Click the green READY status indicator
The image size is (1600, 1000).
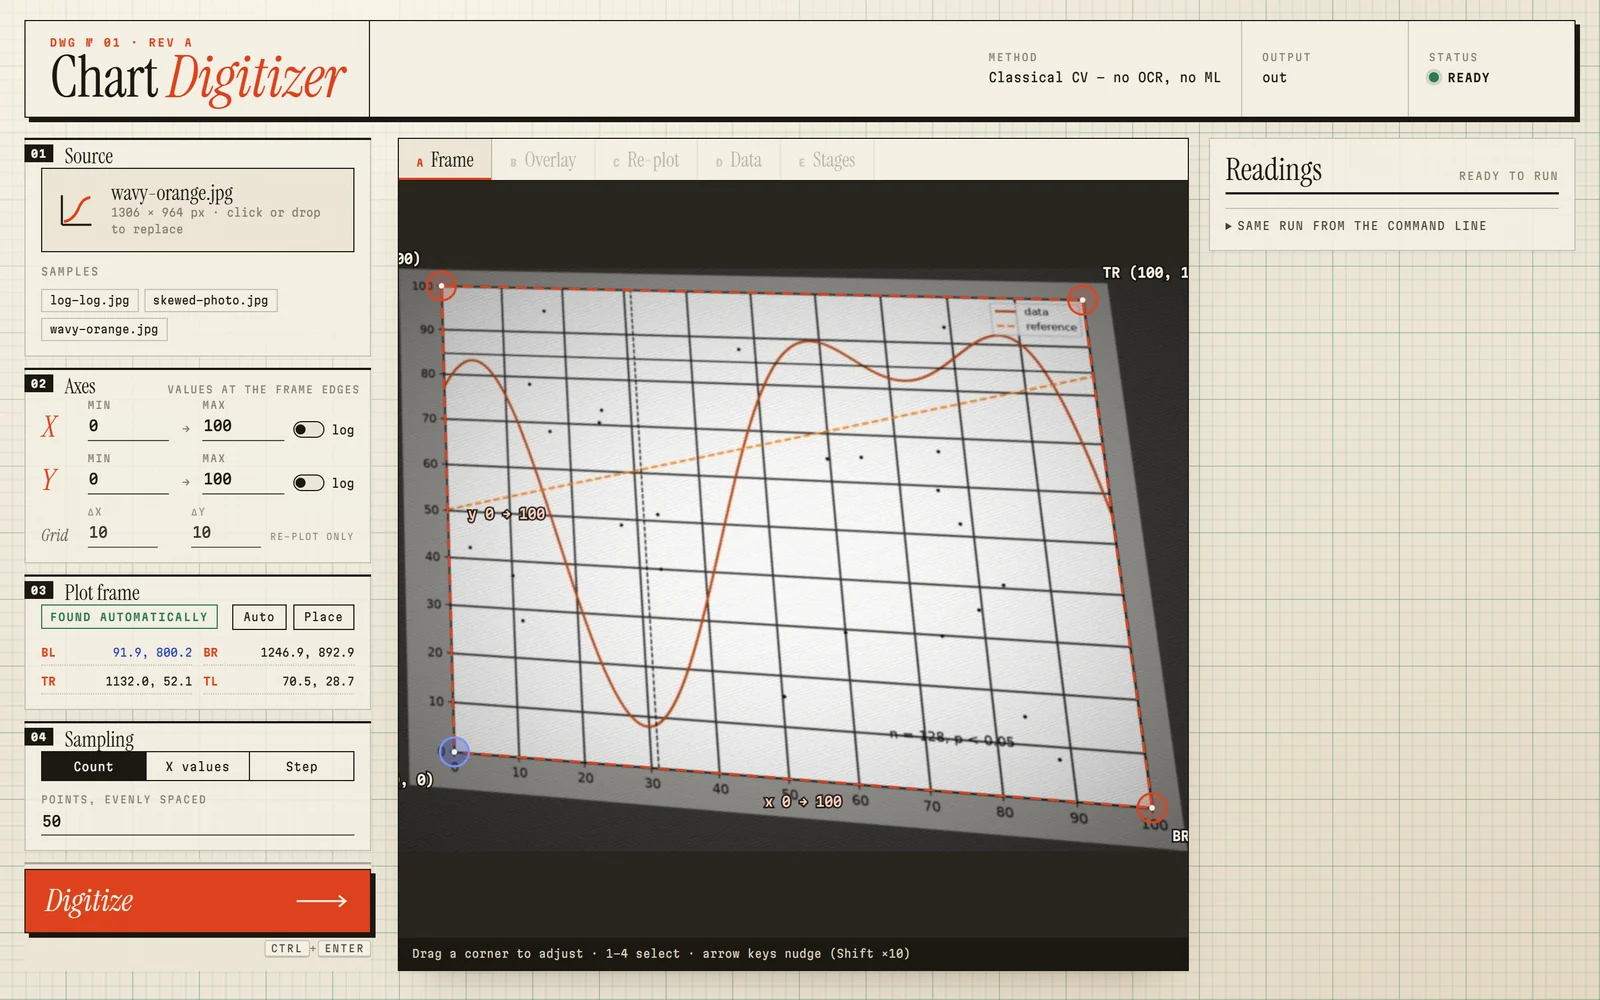pos(1433,78)
